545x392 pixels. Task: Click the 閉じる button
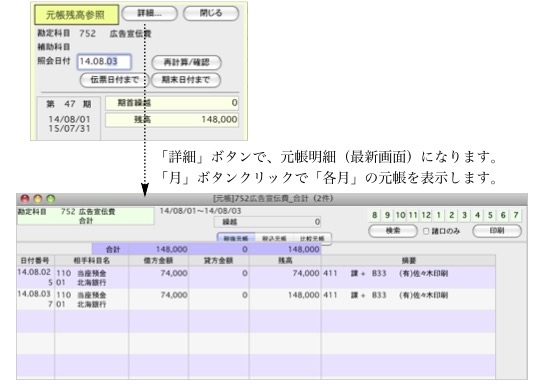click(211, 14)
